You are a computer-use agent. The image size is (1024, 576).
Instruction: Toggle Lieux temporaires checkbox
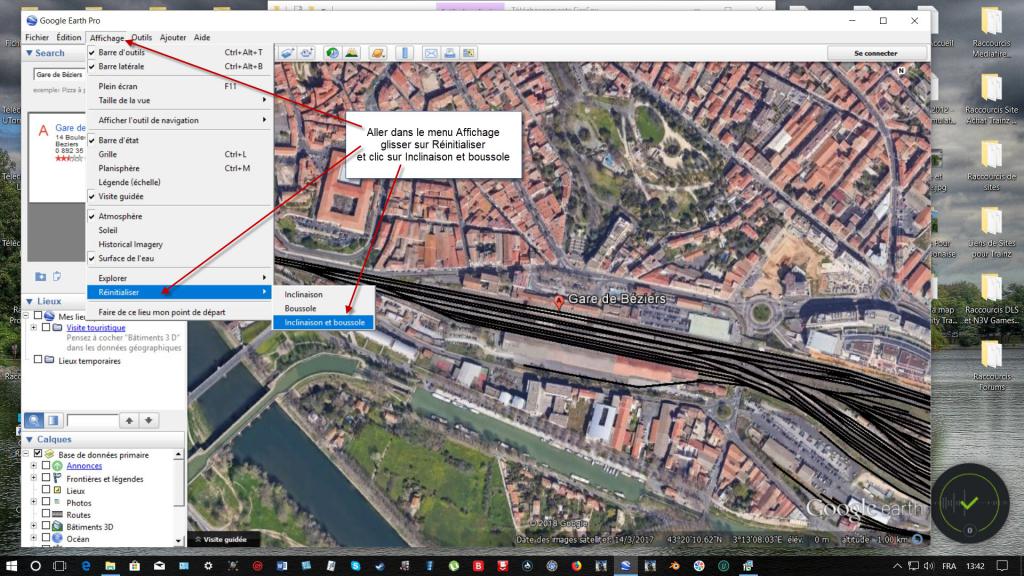[38, 359]
